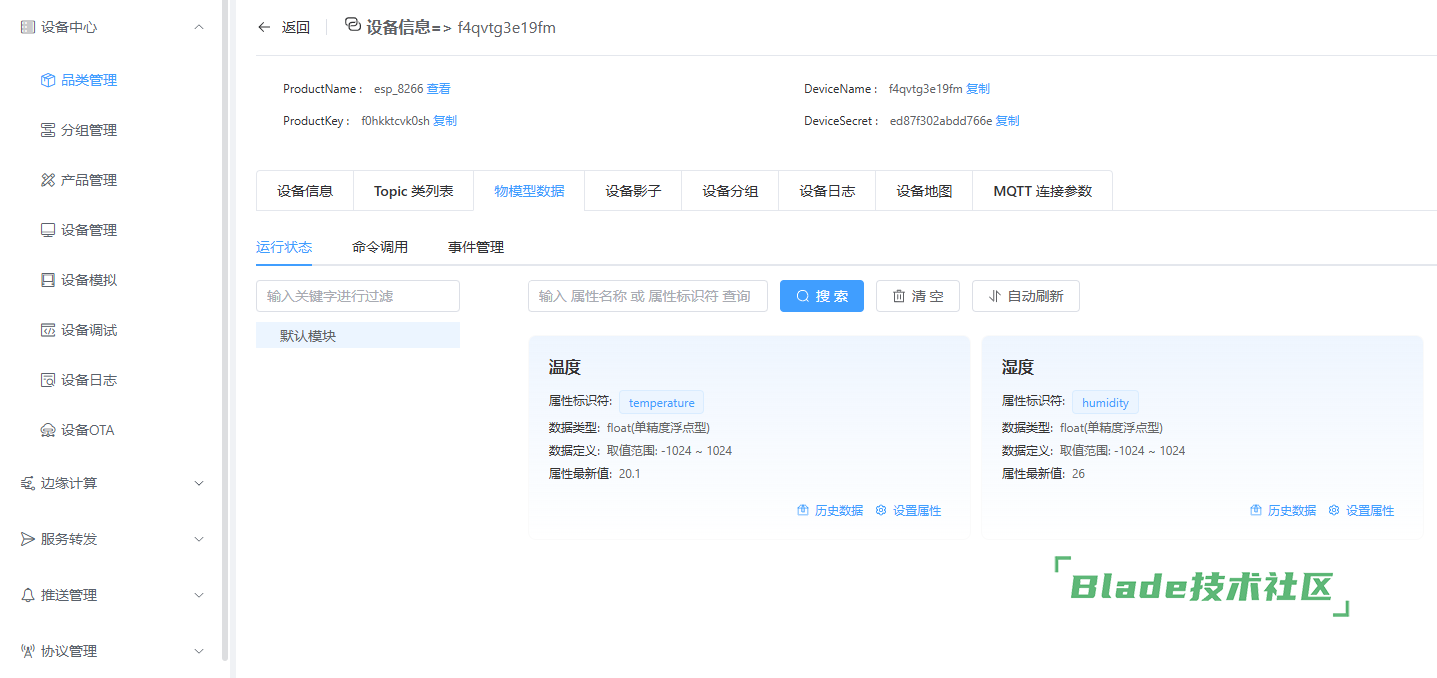This screenshot has width=1437, height=678.
Task: Open the MQTT 连接参数 tab
Action: point(1042,191)
